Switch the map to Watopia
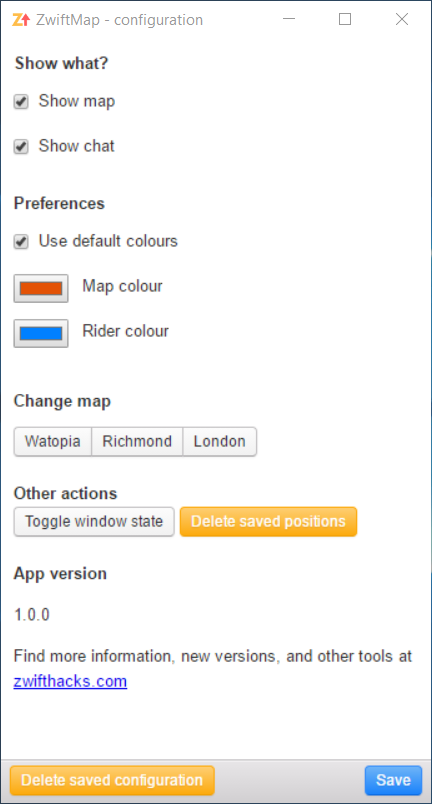 pos(52,441)
